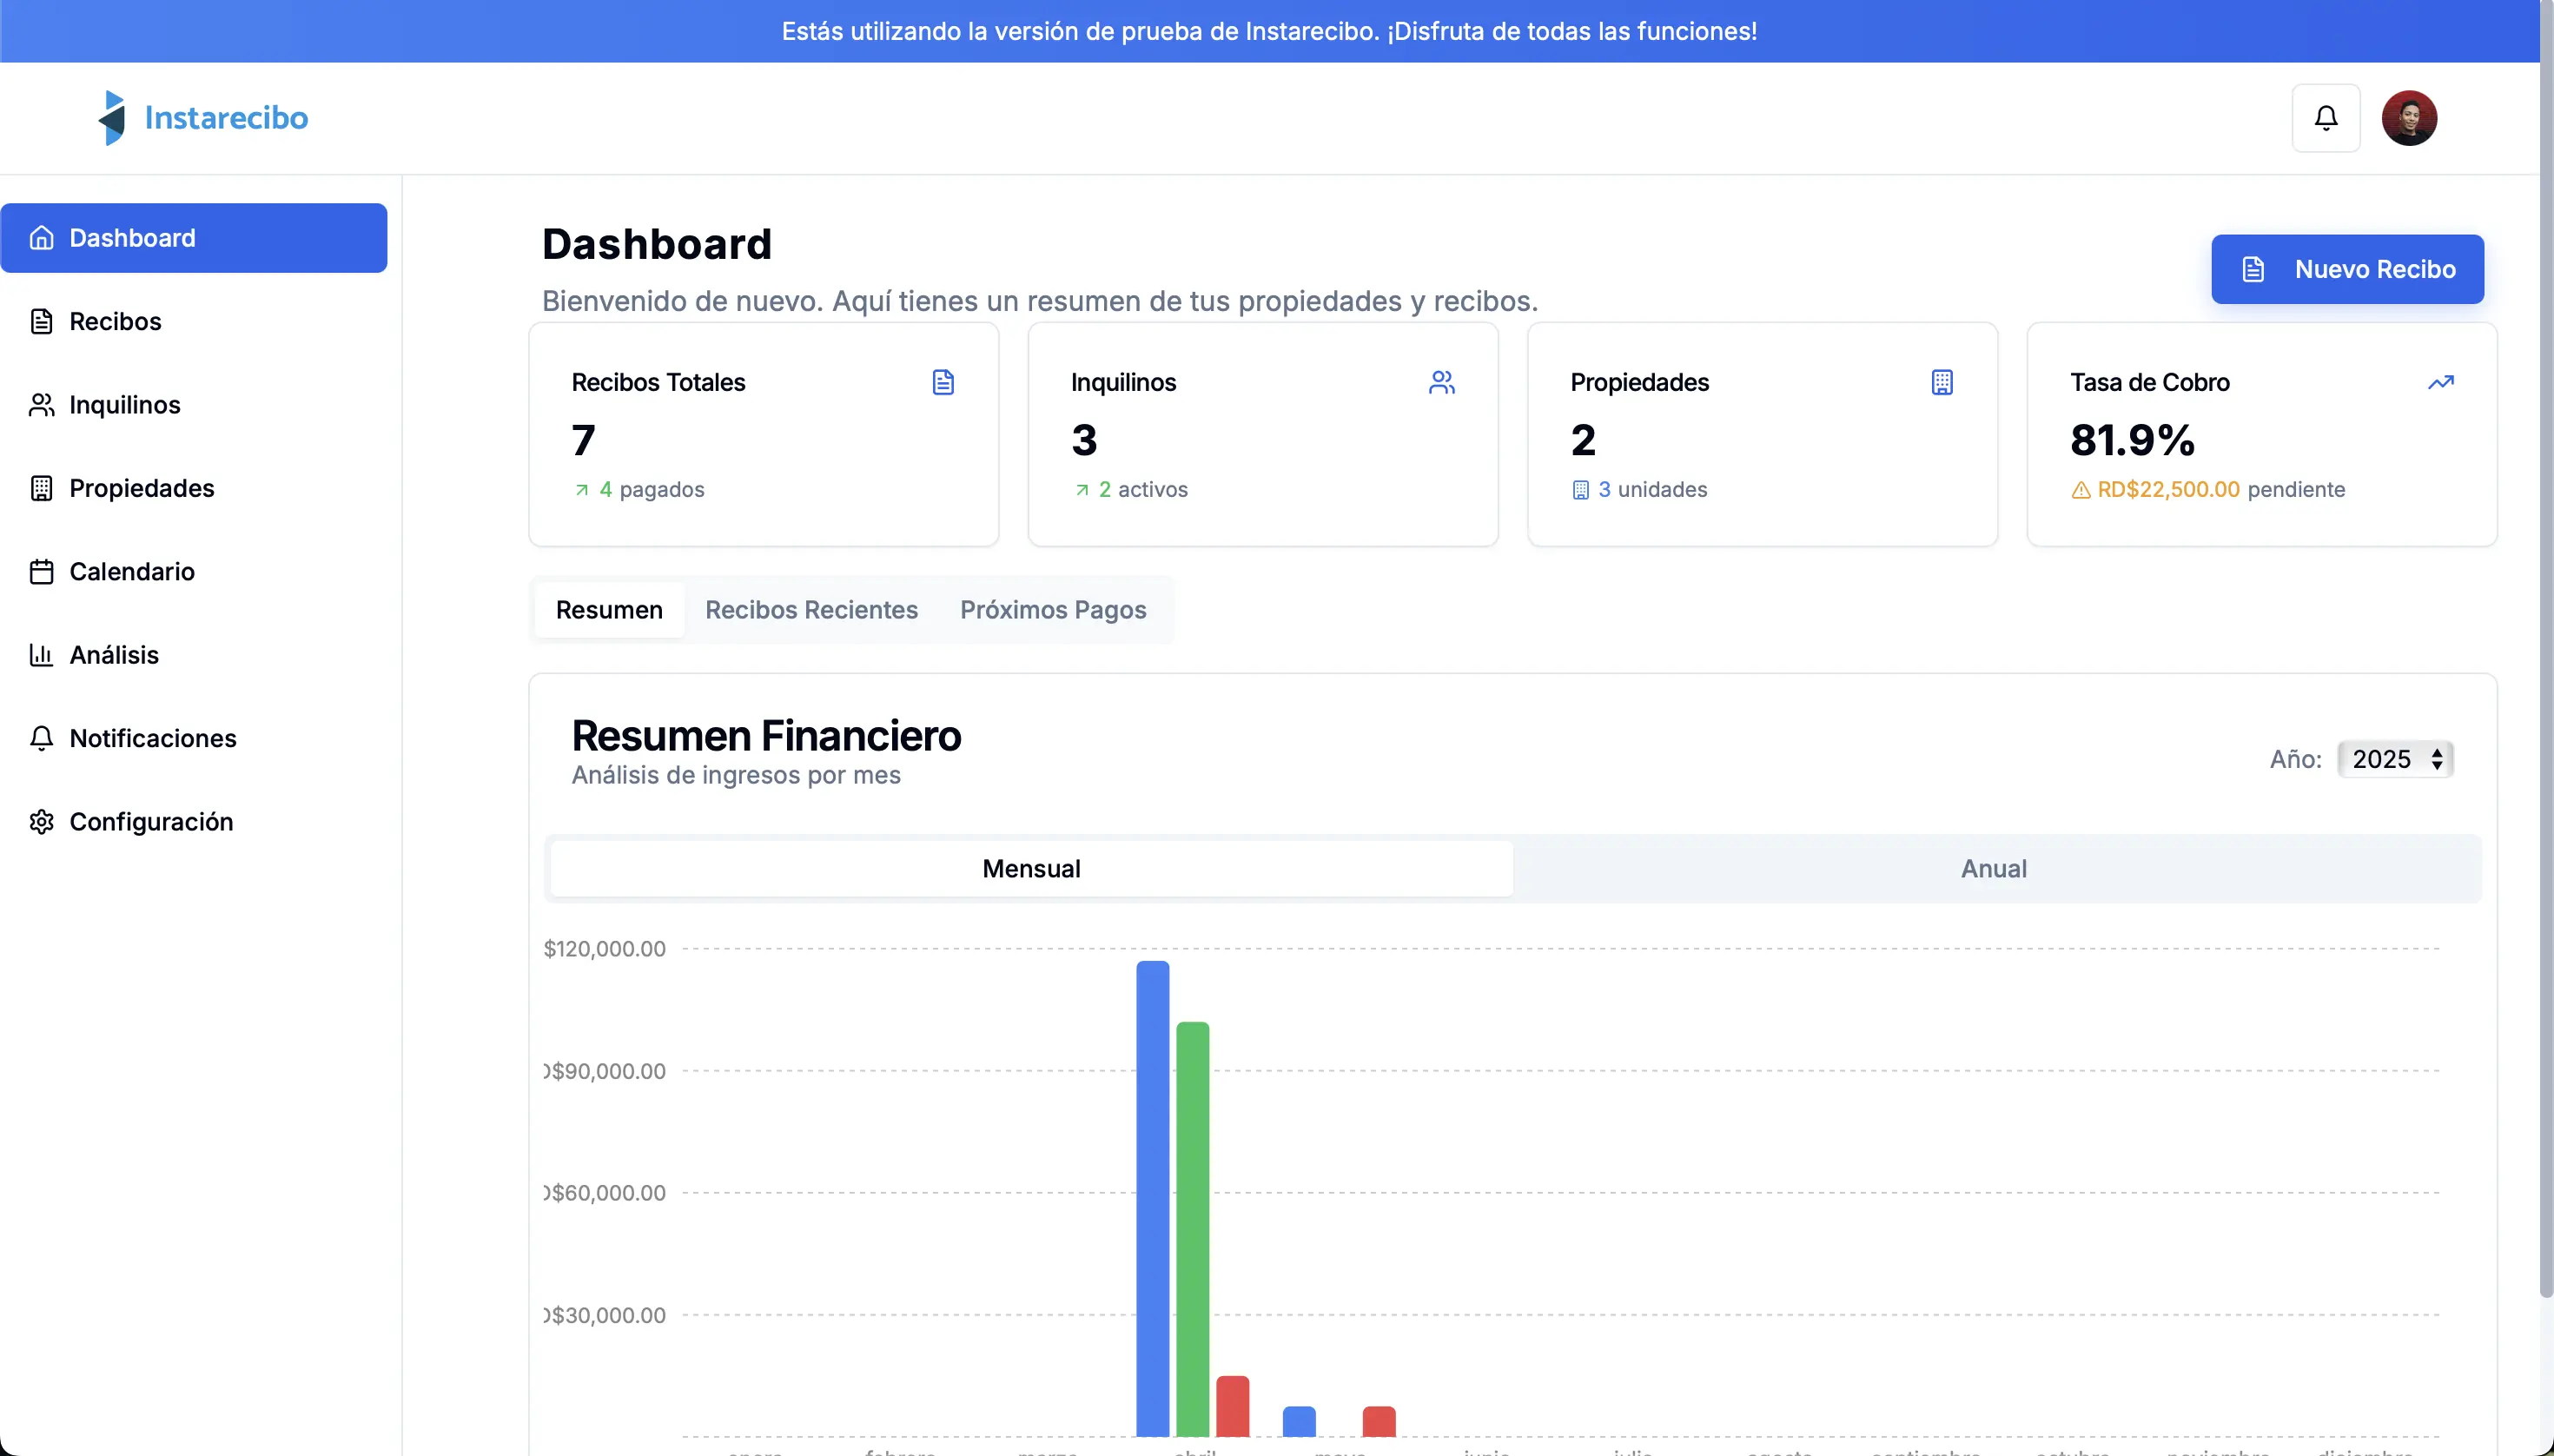The width and height of the screenshot is (2554, 1456).
Task: Click the Recibos document icon in sidebar
Action: (41, 321)
